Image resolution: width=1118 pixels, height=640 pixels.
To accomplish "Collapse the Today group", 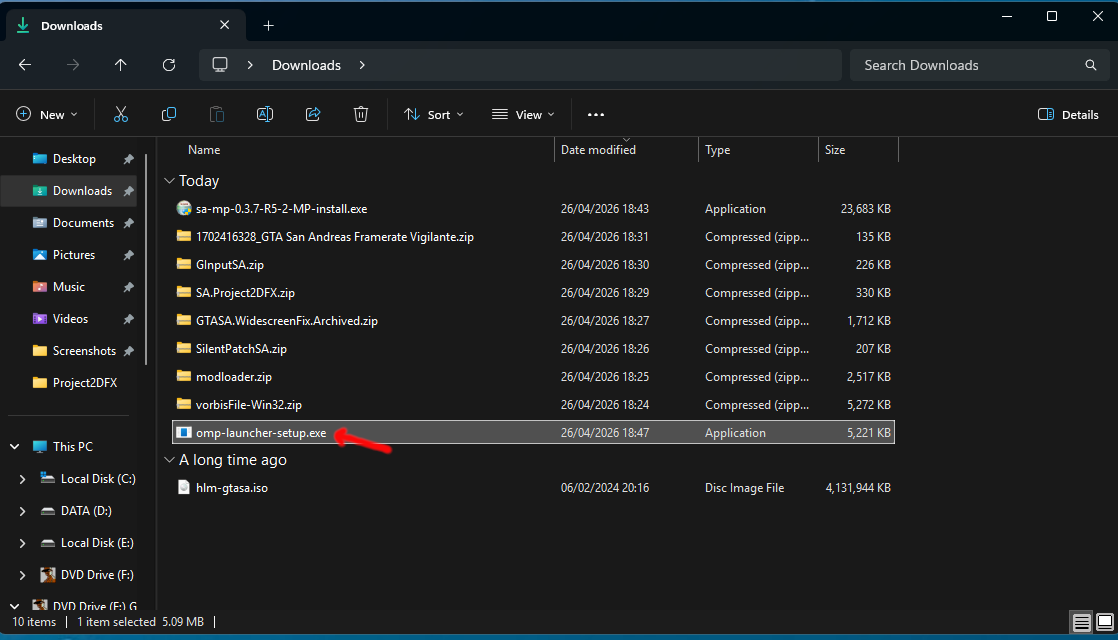I will point(169,181).
